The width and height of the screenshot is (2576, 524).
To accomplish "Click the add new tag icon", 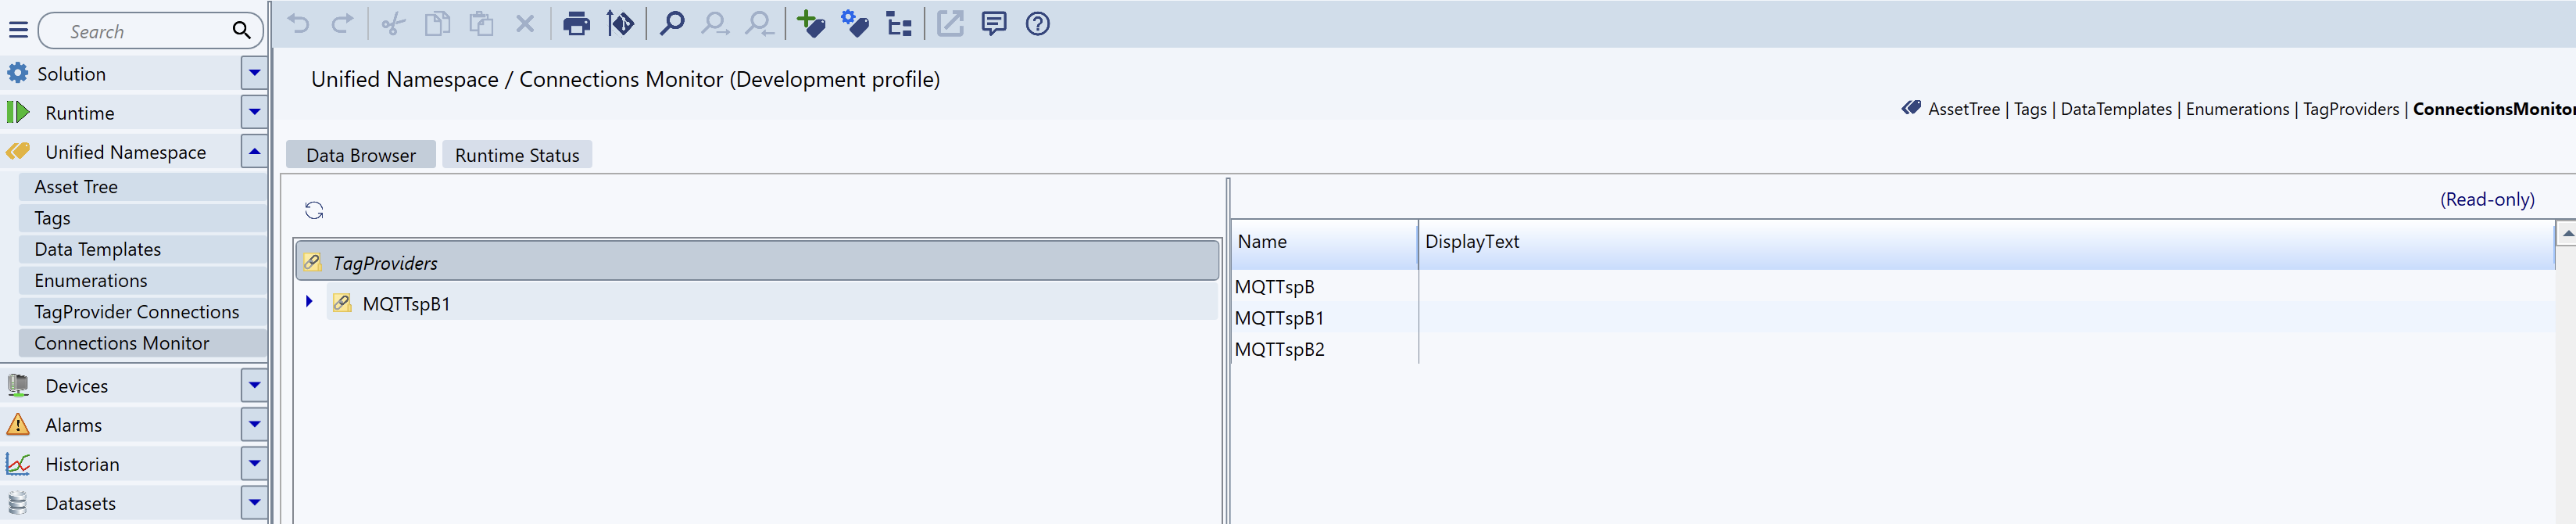I will [811, 24].
